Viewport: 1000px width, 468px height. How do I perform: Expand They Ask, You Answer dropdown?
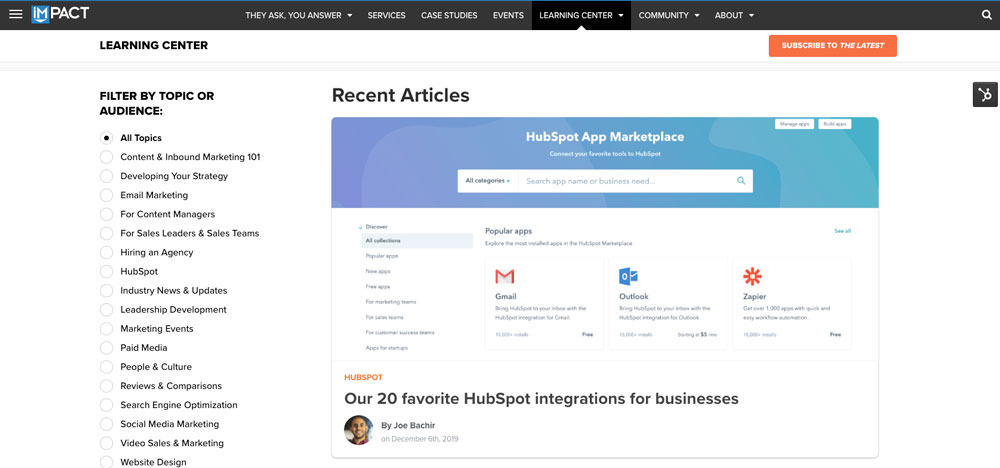point(299,15)
